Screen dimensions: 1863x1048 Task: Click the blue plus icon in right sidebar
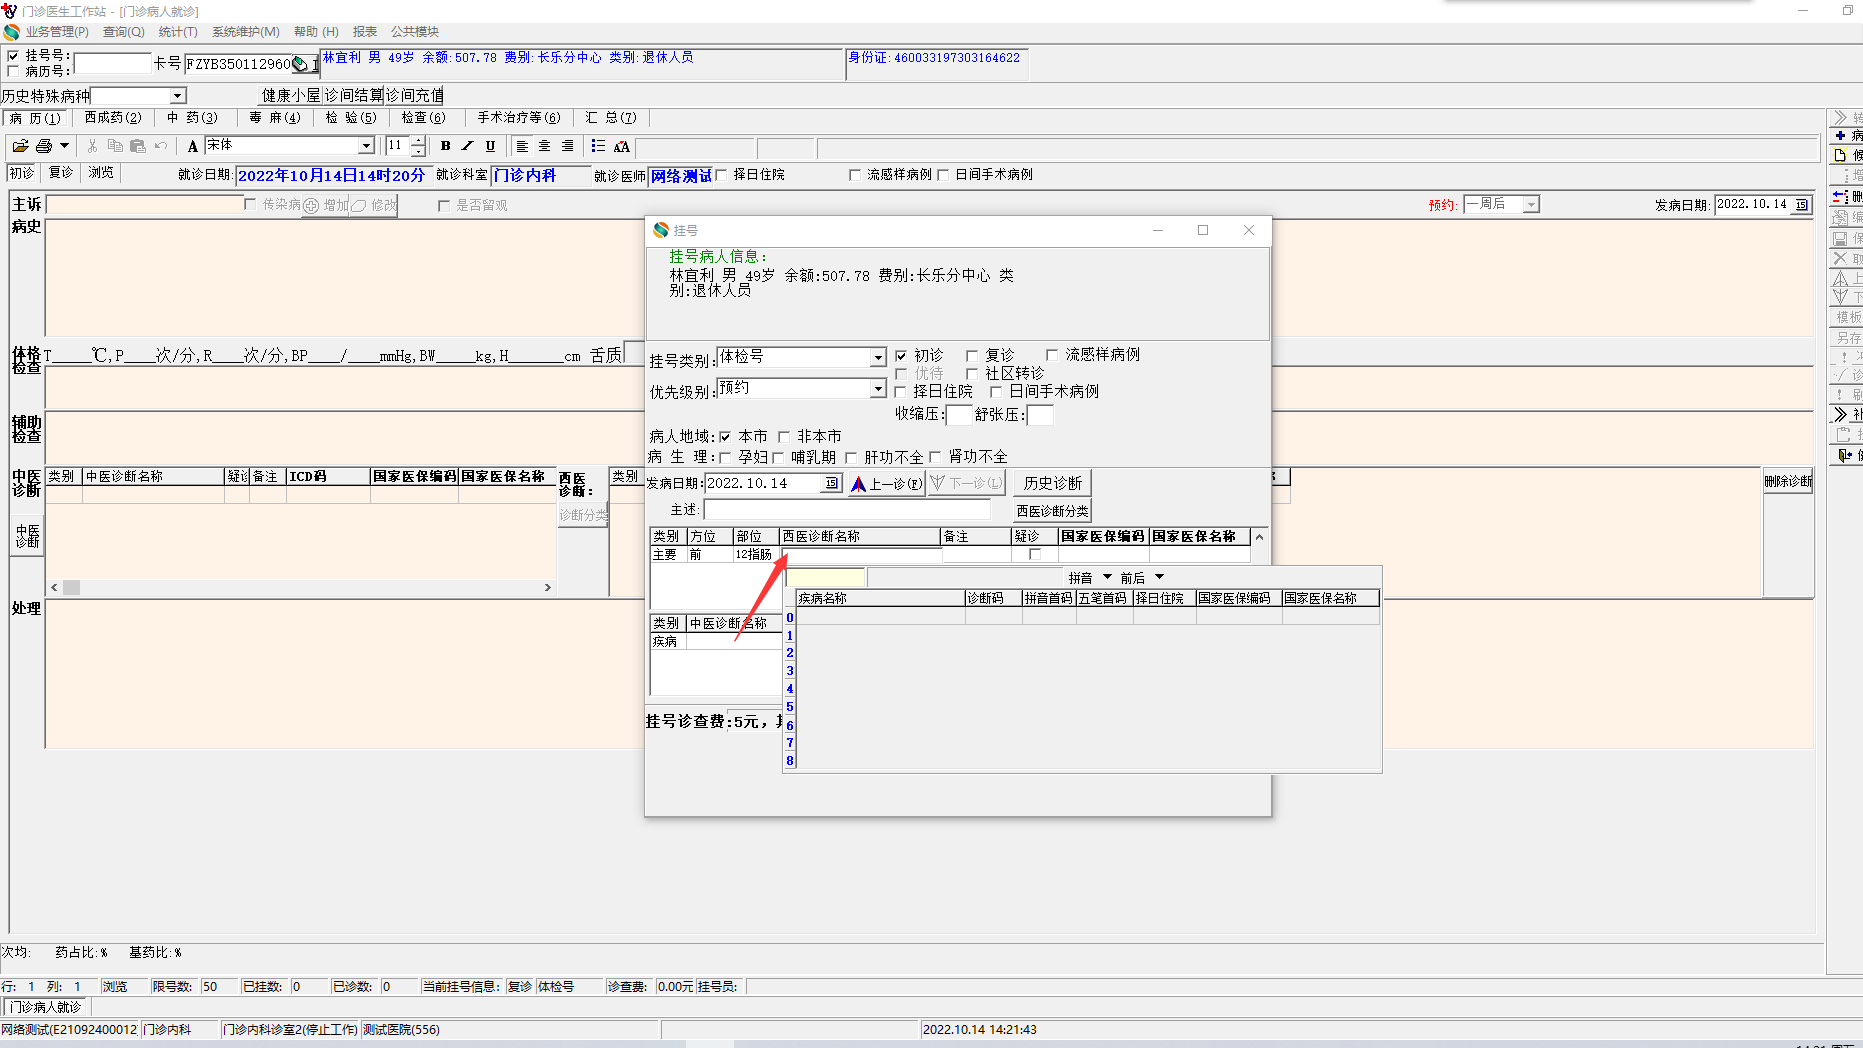(x=1840, y=135)
